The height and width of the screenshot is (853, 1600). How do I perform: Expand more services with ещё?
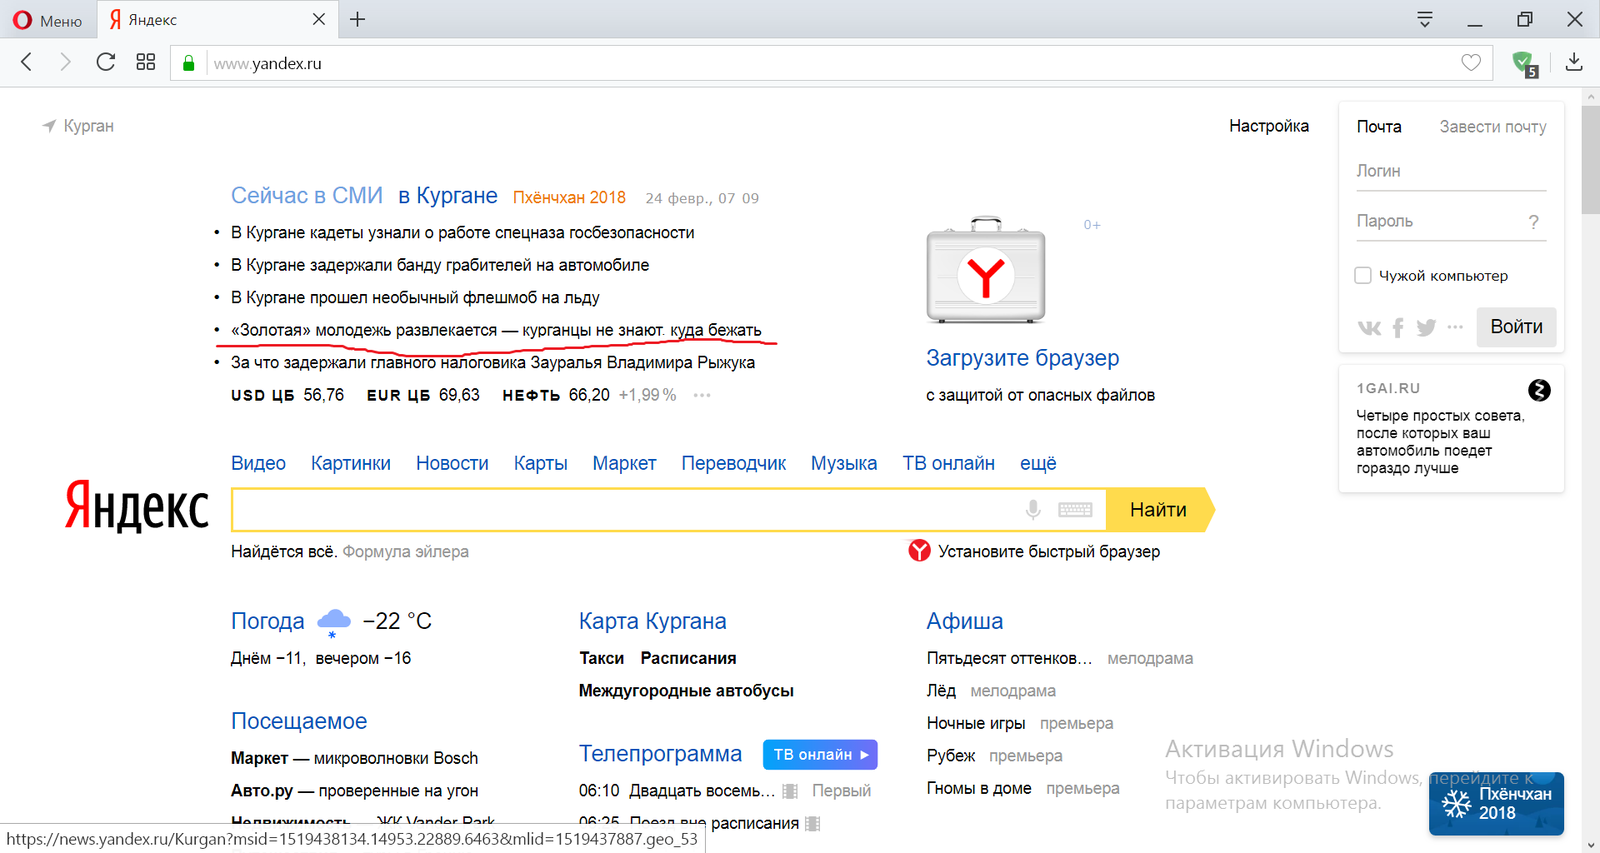click(x=1038, y=463)
